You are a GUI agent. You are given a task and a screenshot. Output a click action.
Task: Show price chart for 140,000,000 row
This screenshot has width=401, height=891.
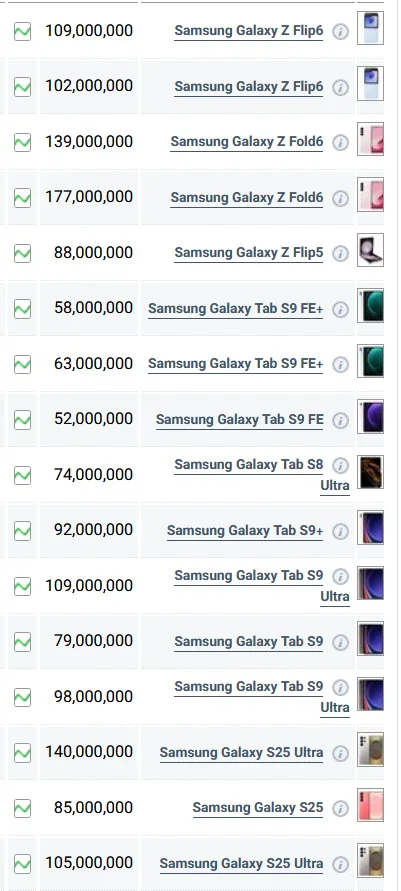[22, 753]
